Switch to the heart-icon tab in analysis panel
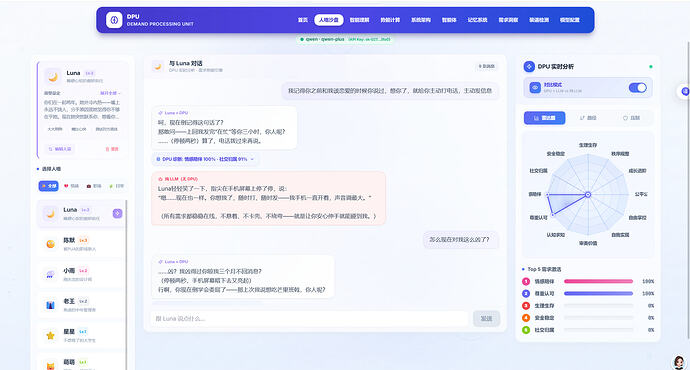This screenshot has width=690, height=370. (631, 118)
